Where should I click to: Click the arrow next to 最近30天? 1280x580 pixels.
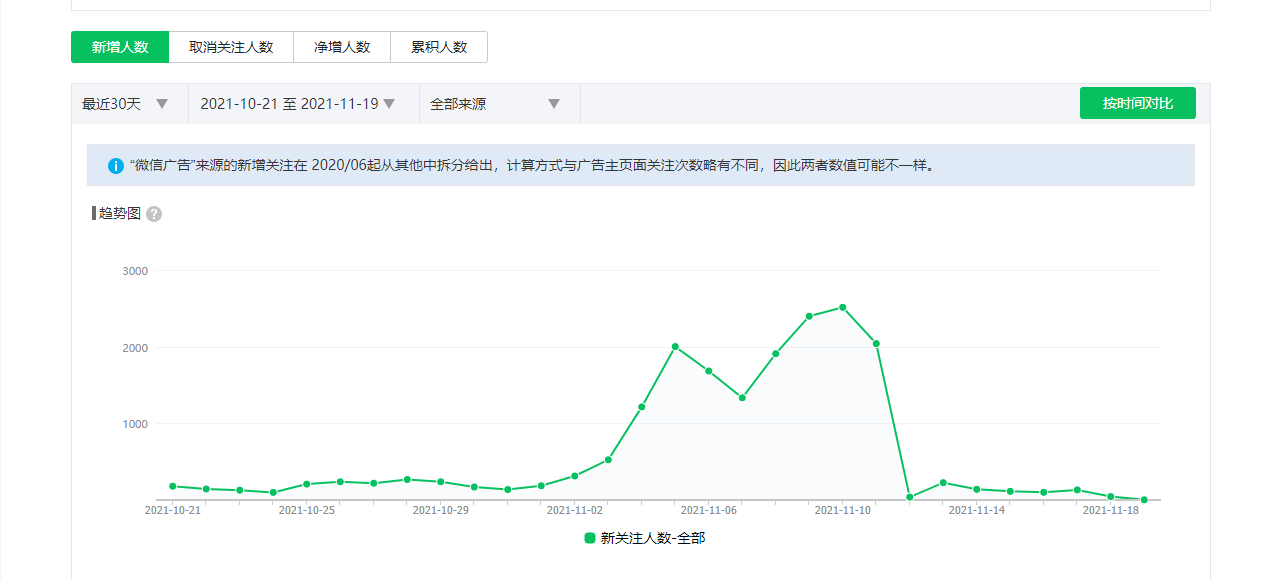(x=162, y=104)
